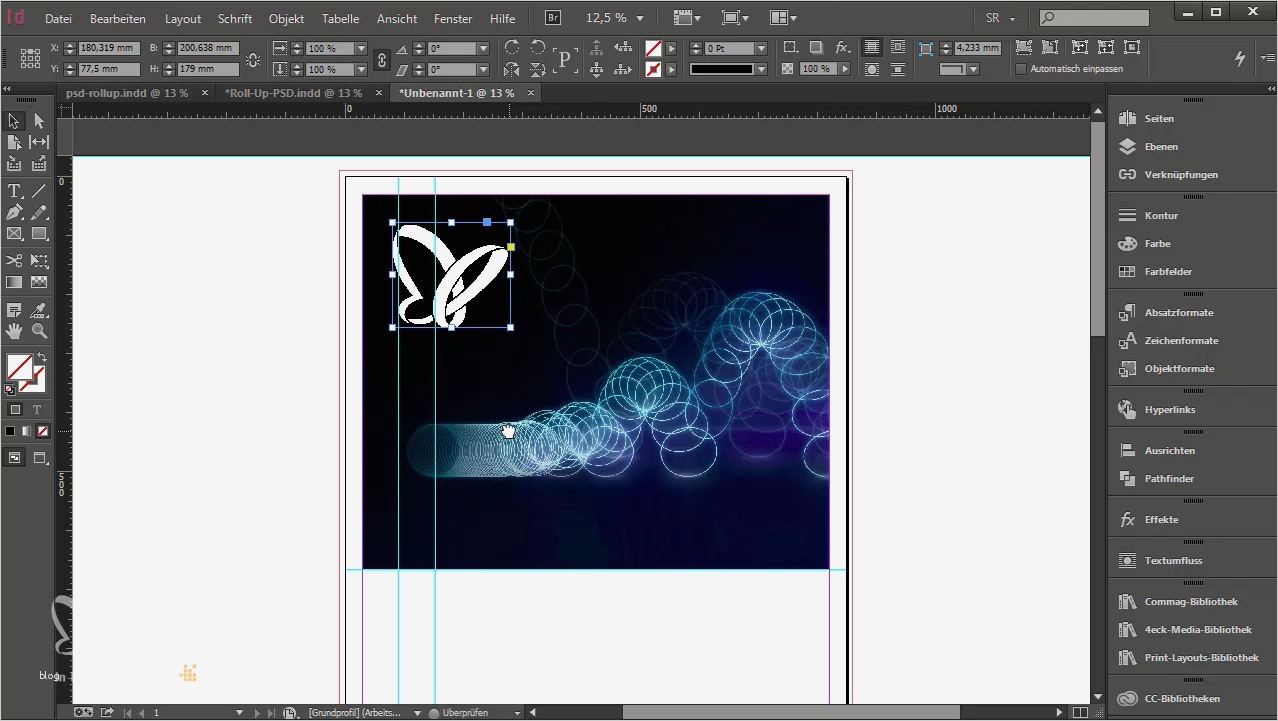Open the effects fx button in control bar
This screenshot has height=721, width=1278.
click(x=842, y=48)
